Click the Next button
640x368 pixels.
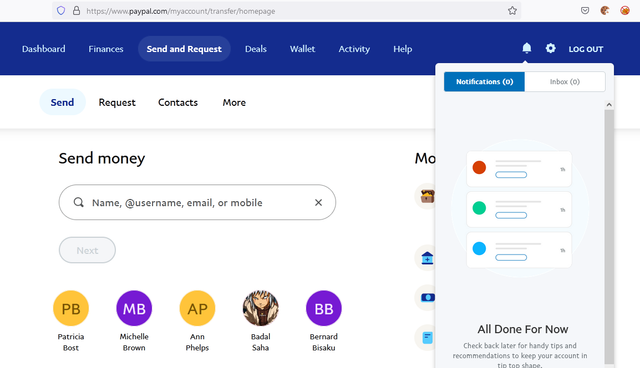[x=87, y=250]
